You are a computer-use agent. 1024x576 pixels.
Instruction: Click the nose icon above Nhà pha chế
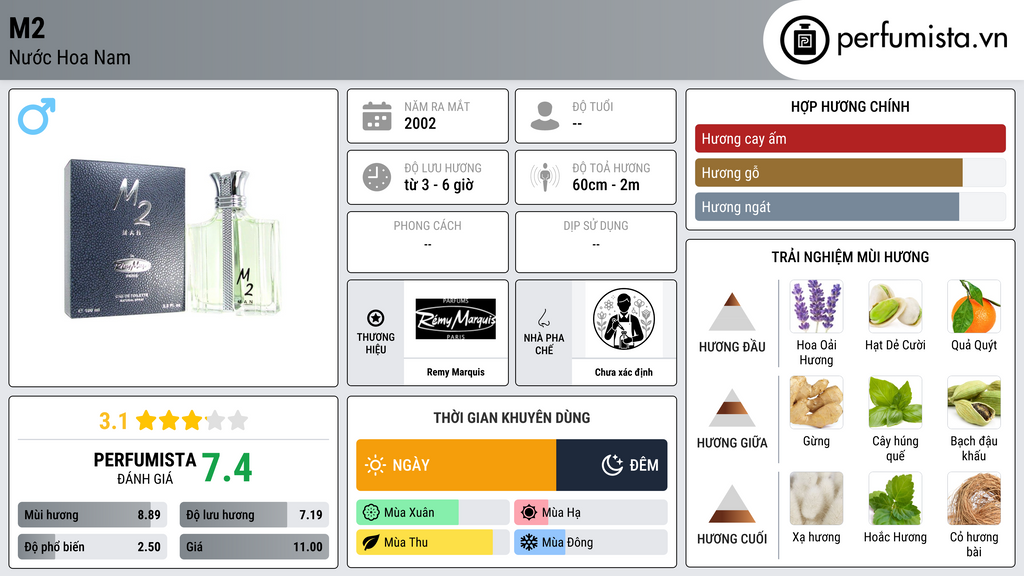(543, 318)
